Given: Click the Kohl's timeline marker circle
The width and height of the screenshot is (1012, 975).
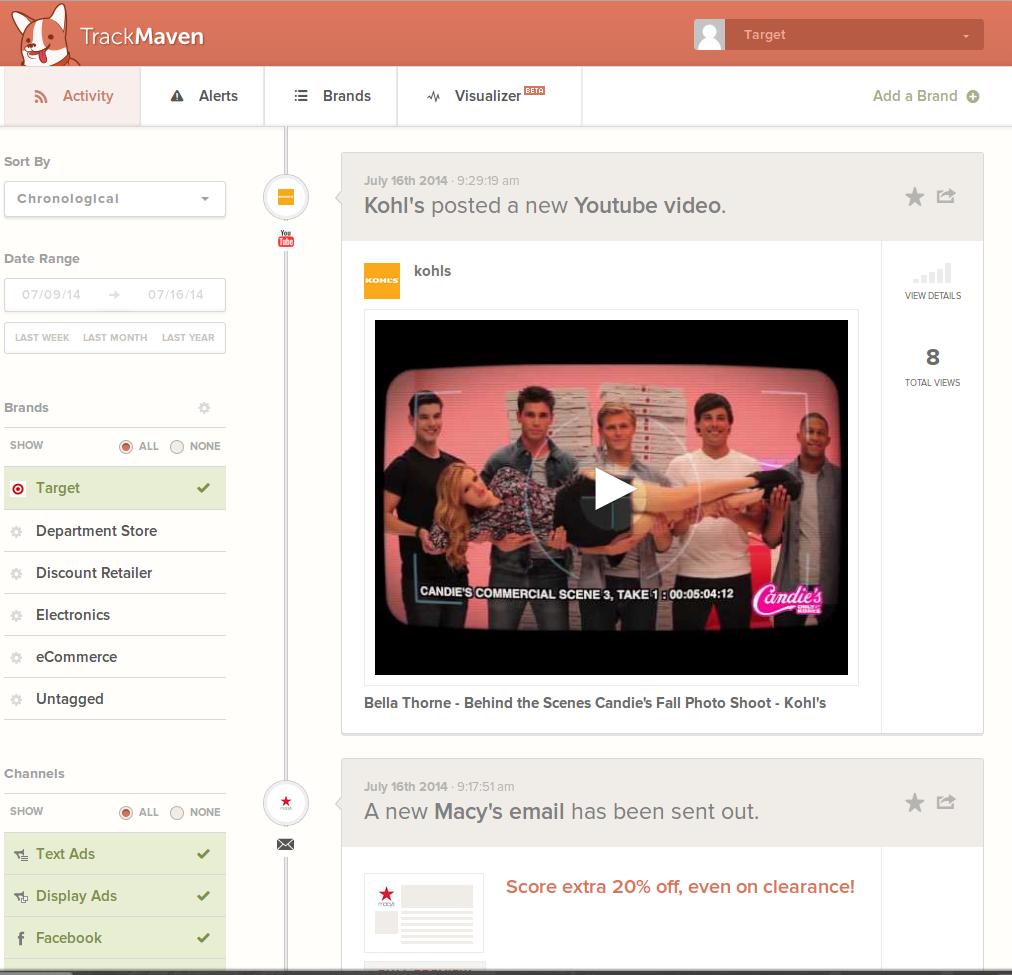Looking at the screenshot, I should click(x=286, y=197).
